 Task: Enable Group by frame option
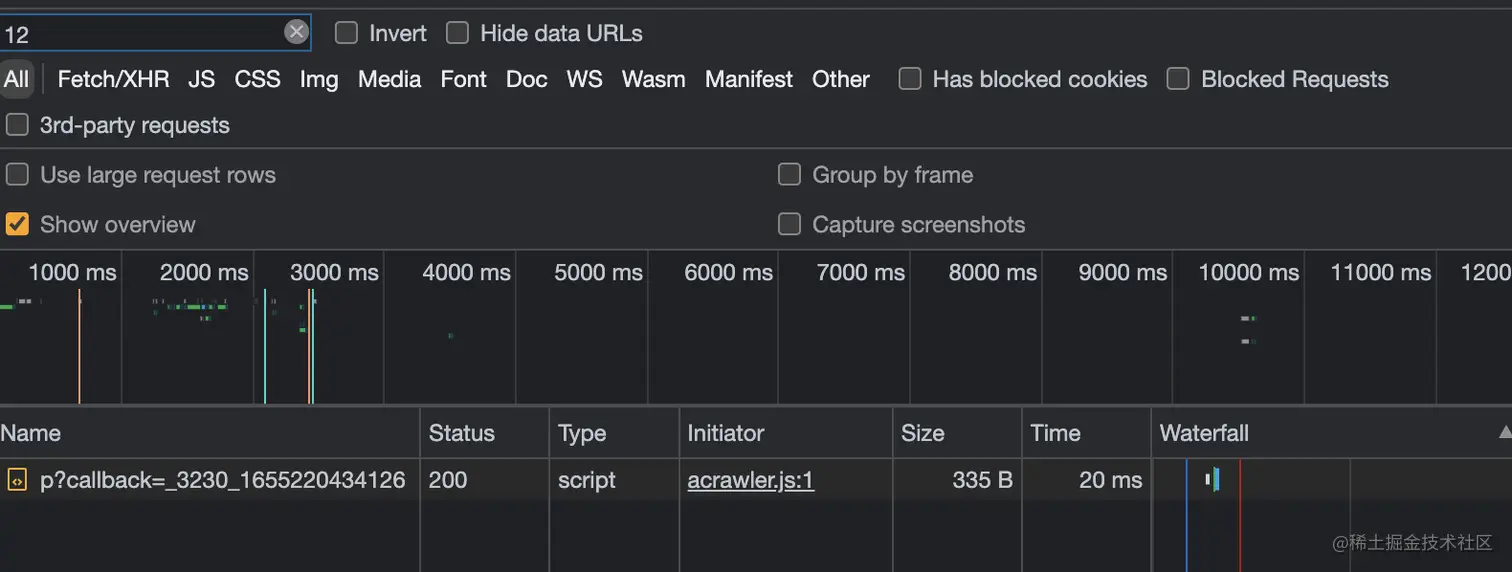[789, 175]
